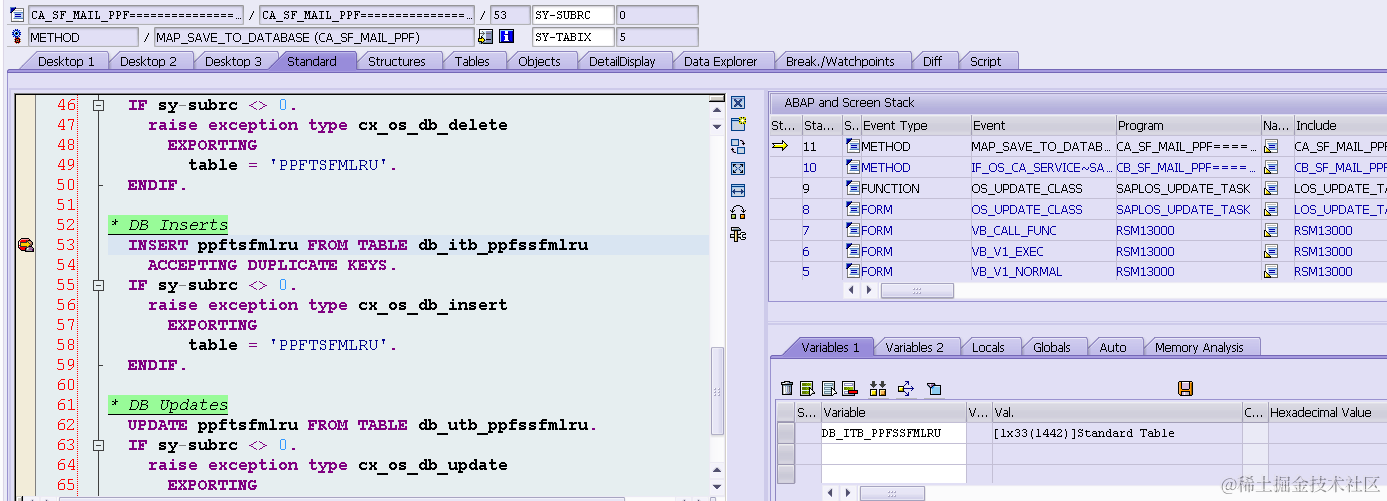The height and width of the screenshot is (501, 1387).
Task: Open the Objects tab
Action: point(539,61)
